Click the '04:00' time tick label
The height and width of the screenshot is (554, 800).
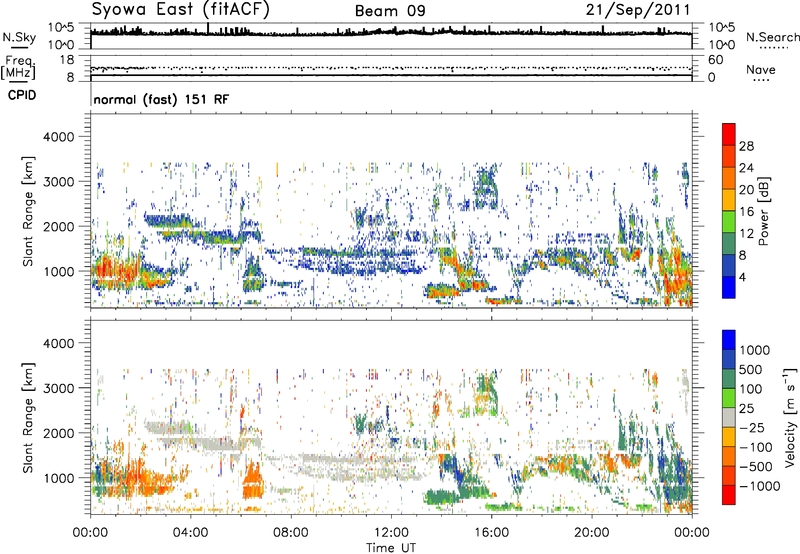[x=190, y=533]
